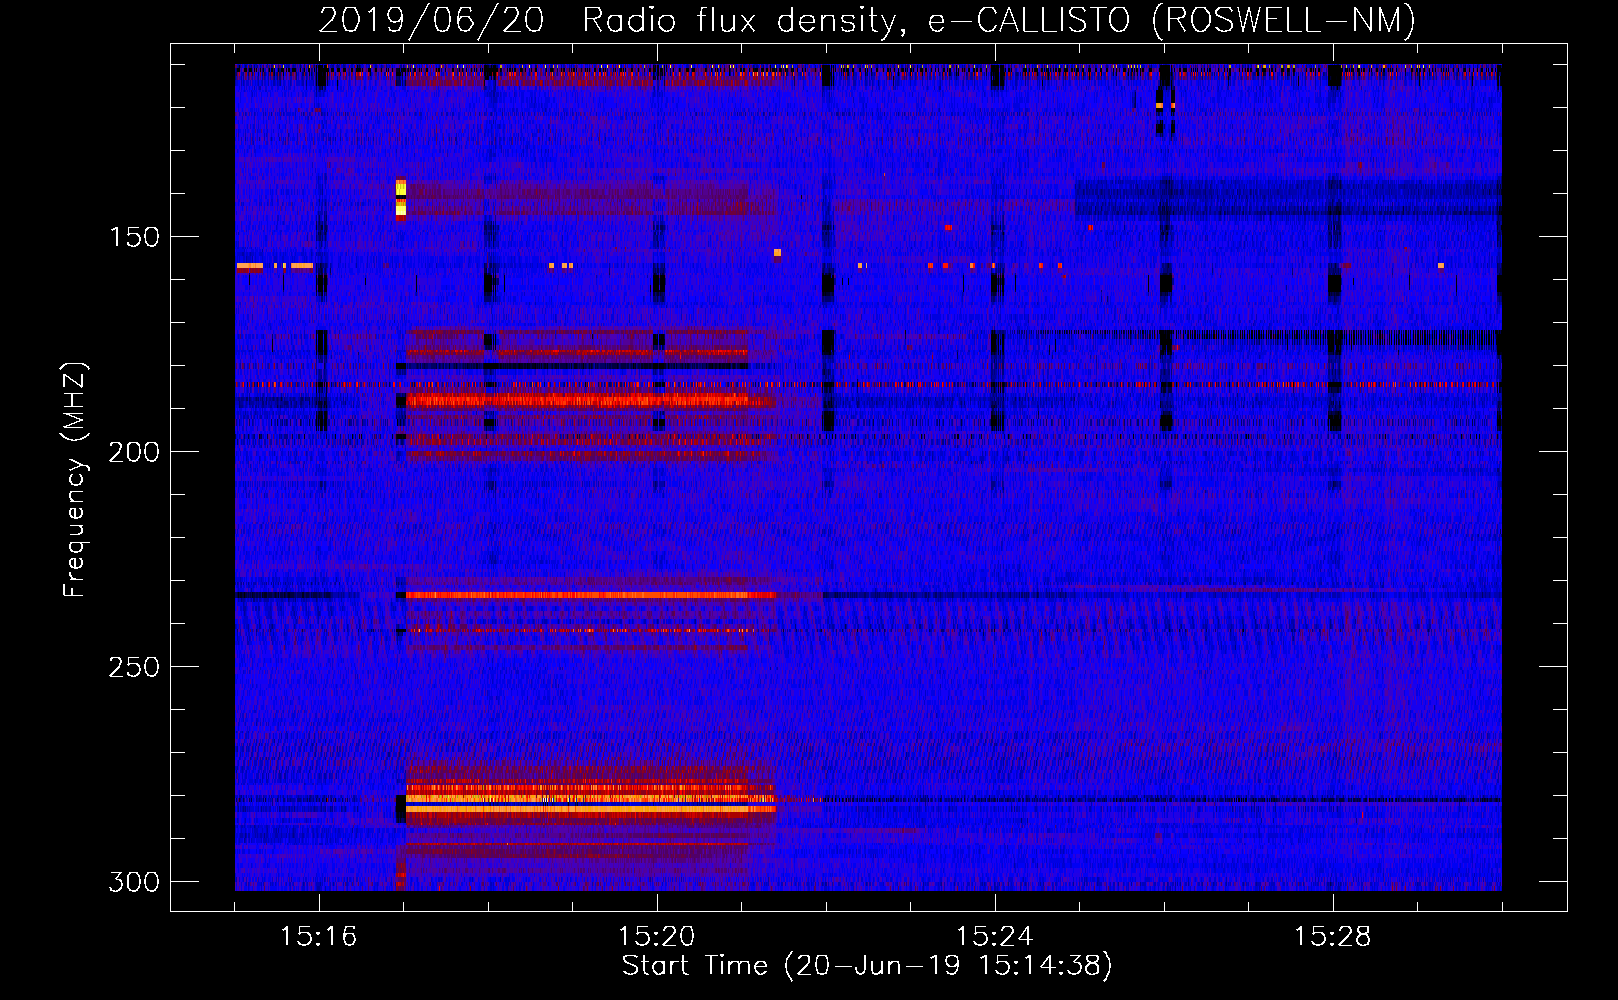
Task: Click the 'Frequency (MHZ)' axis label
Action: pos(74,479)
